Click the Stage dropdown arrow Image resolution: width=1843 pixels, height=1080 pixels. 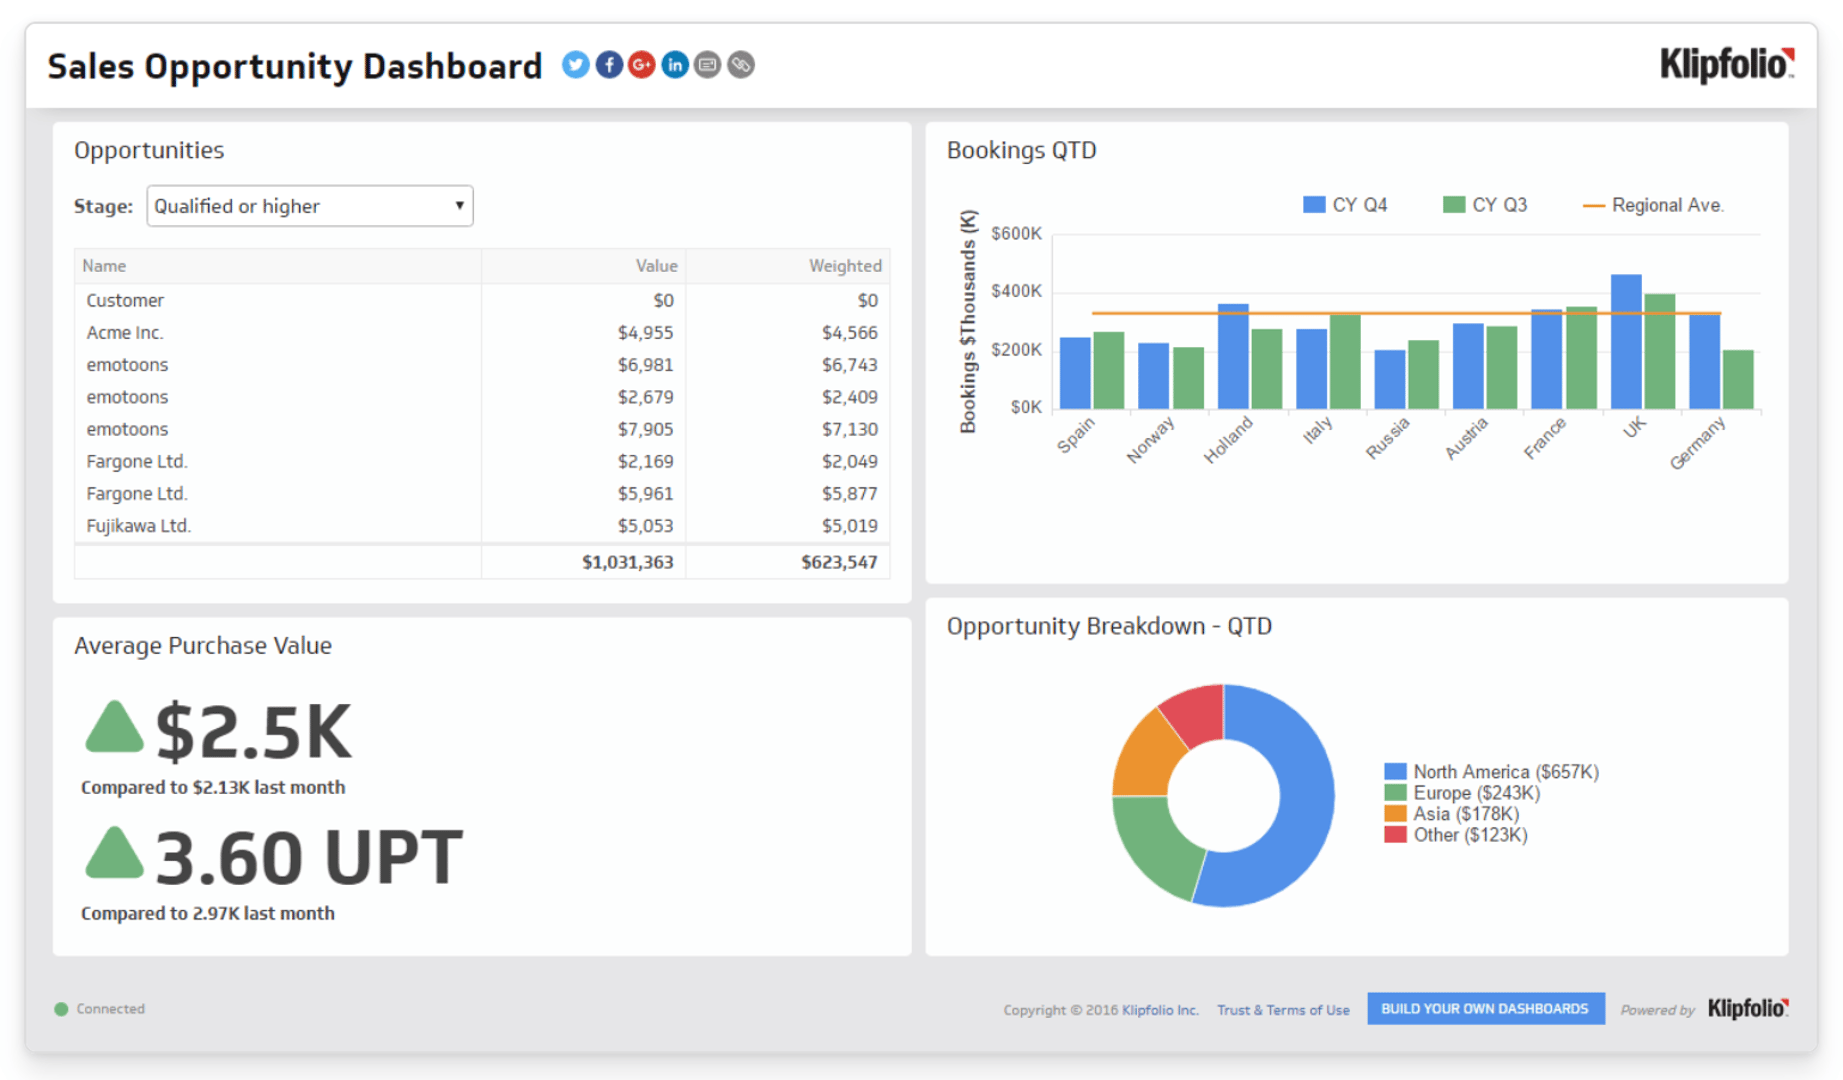tap(459, 206)
